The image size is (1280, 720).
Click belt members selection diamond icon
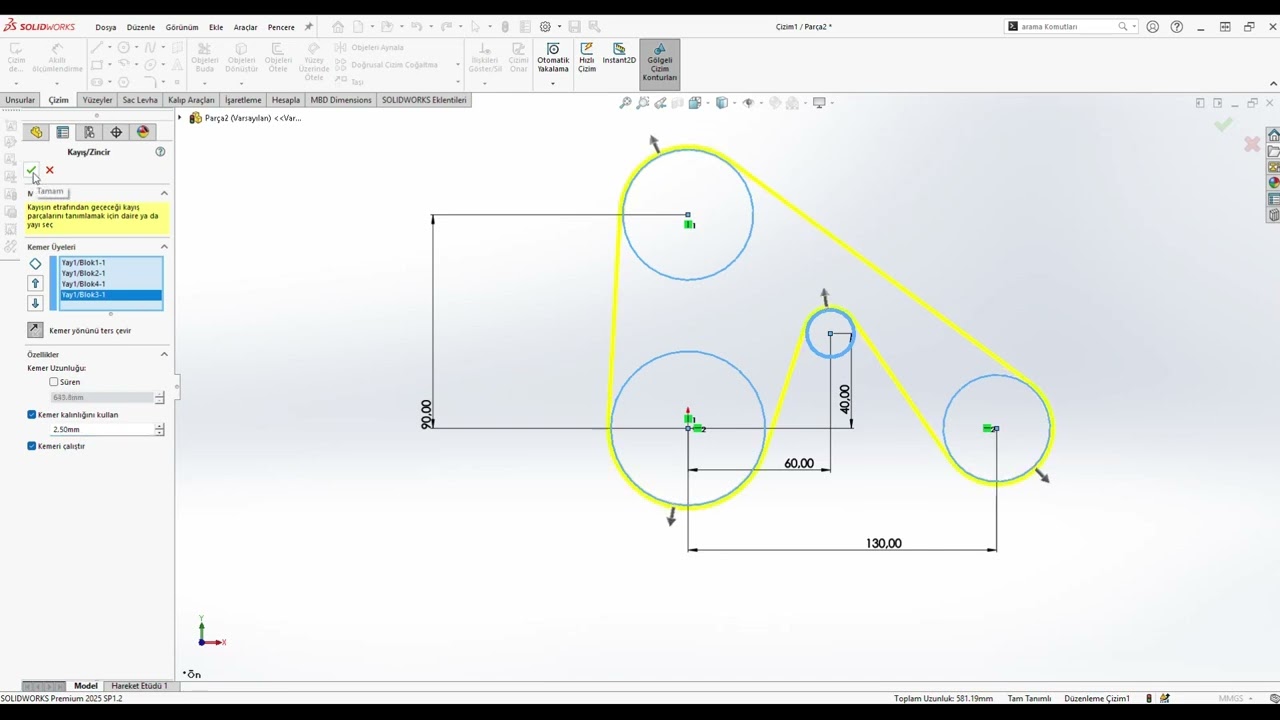[35, 264]
